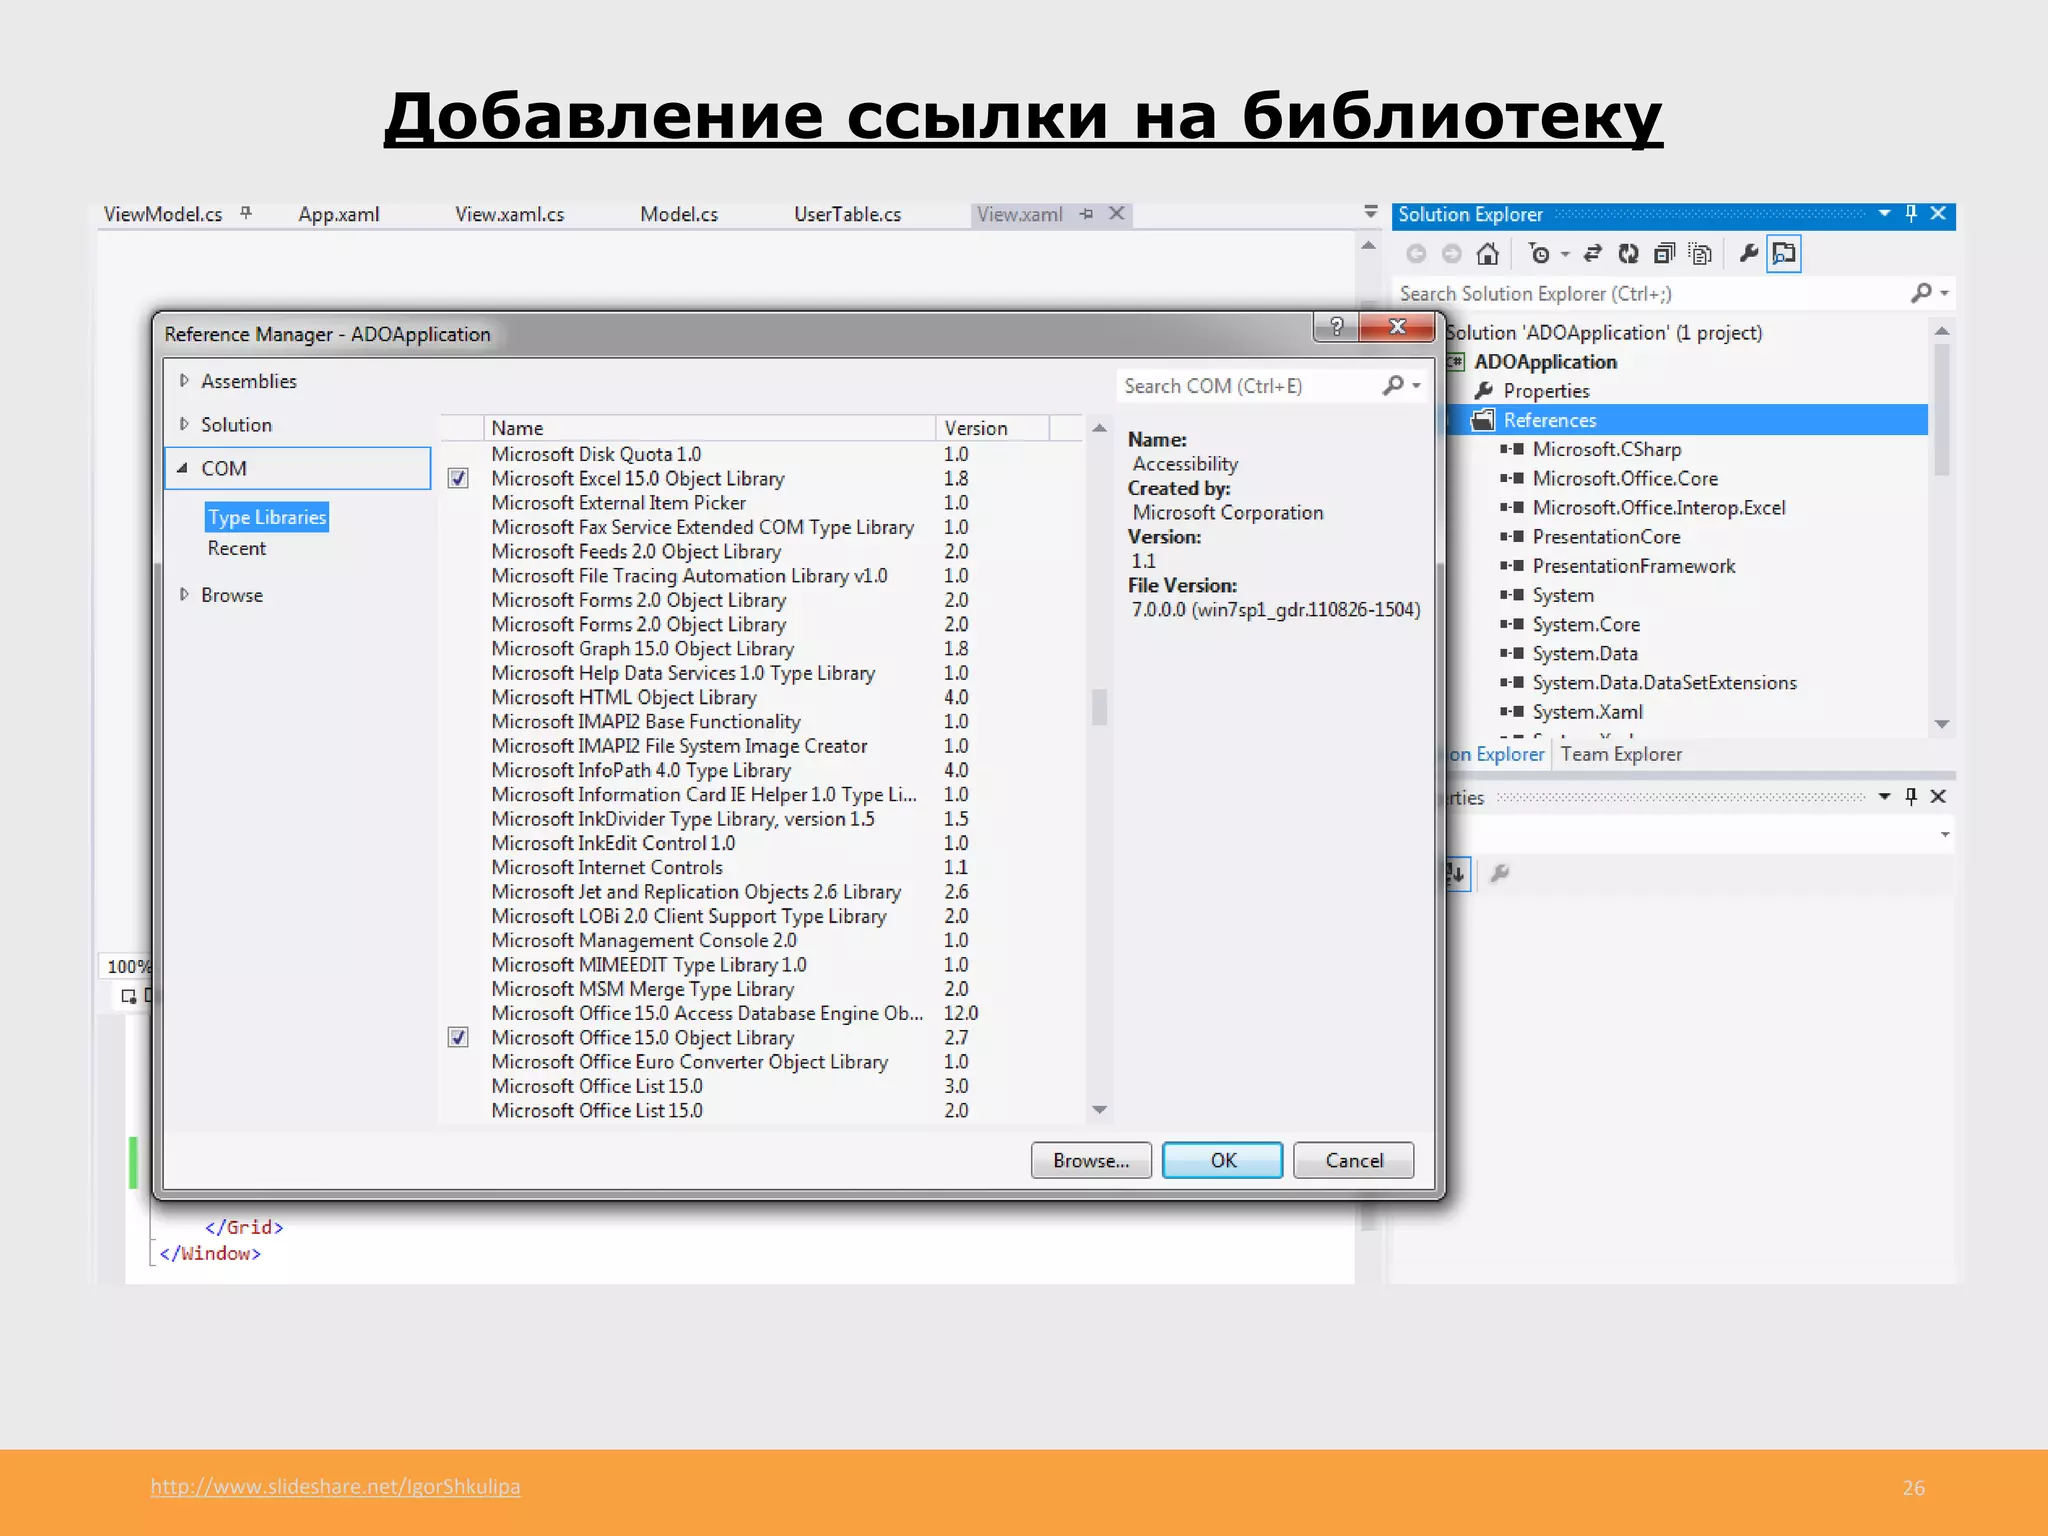This screenshot has height=1536, width=2048.
Task: Select System.Xaml in the References tree
Action: coord(1587,712)
